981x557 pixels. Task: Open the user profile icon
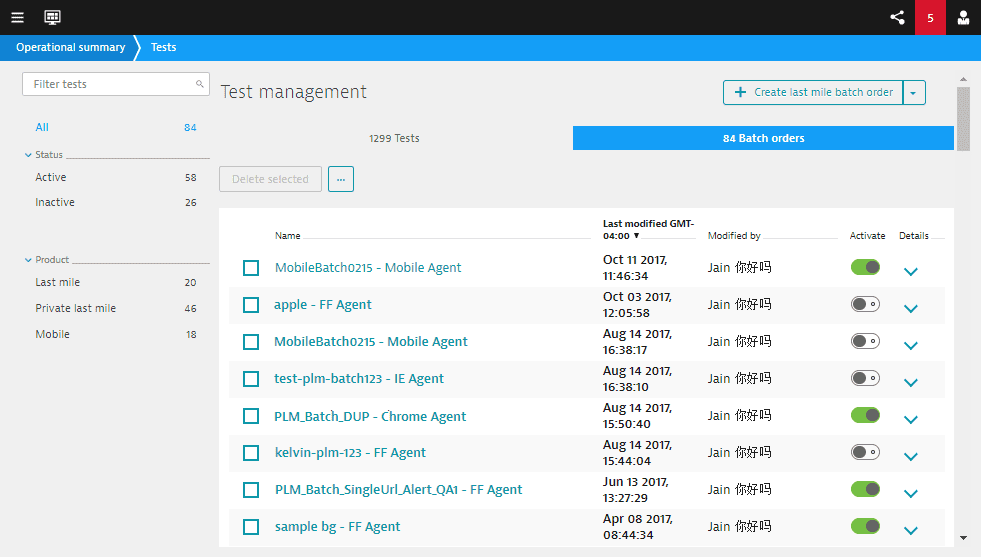[x=963, y=18]
